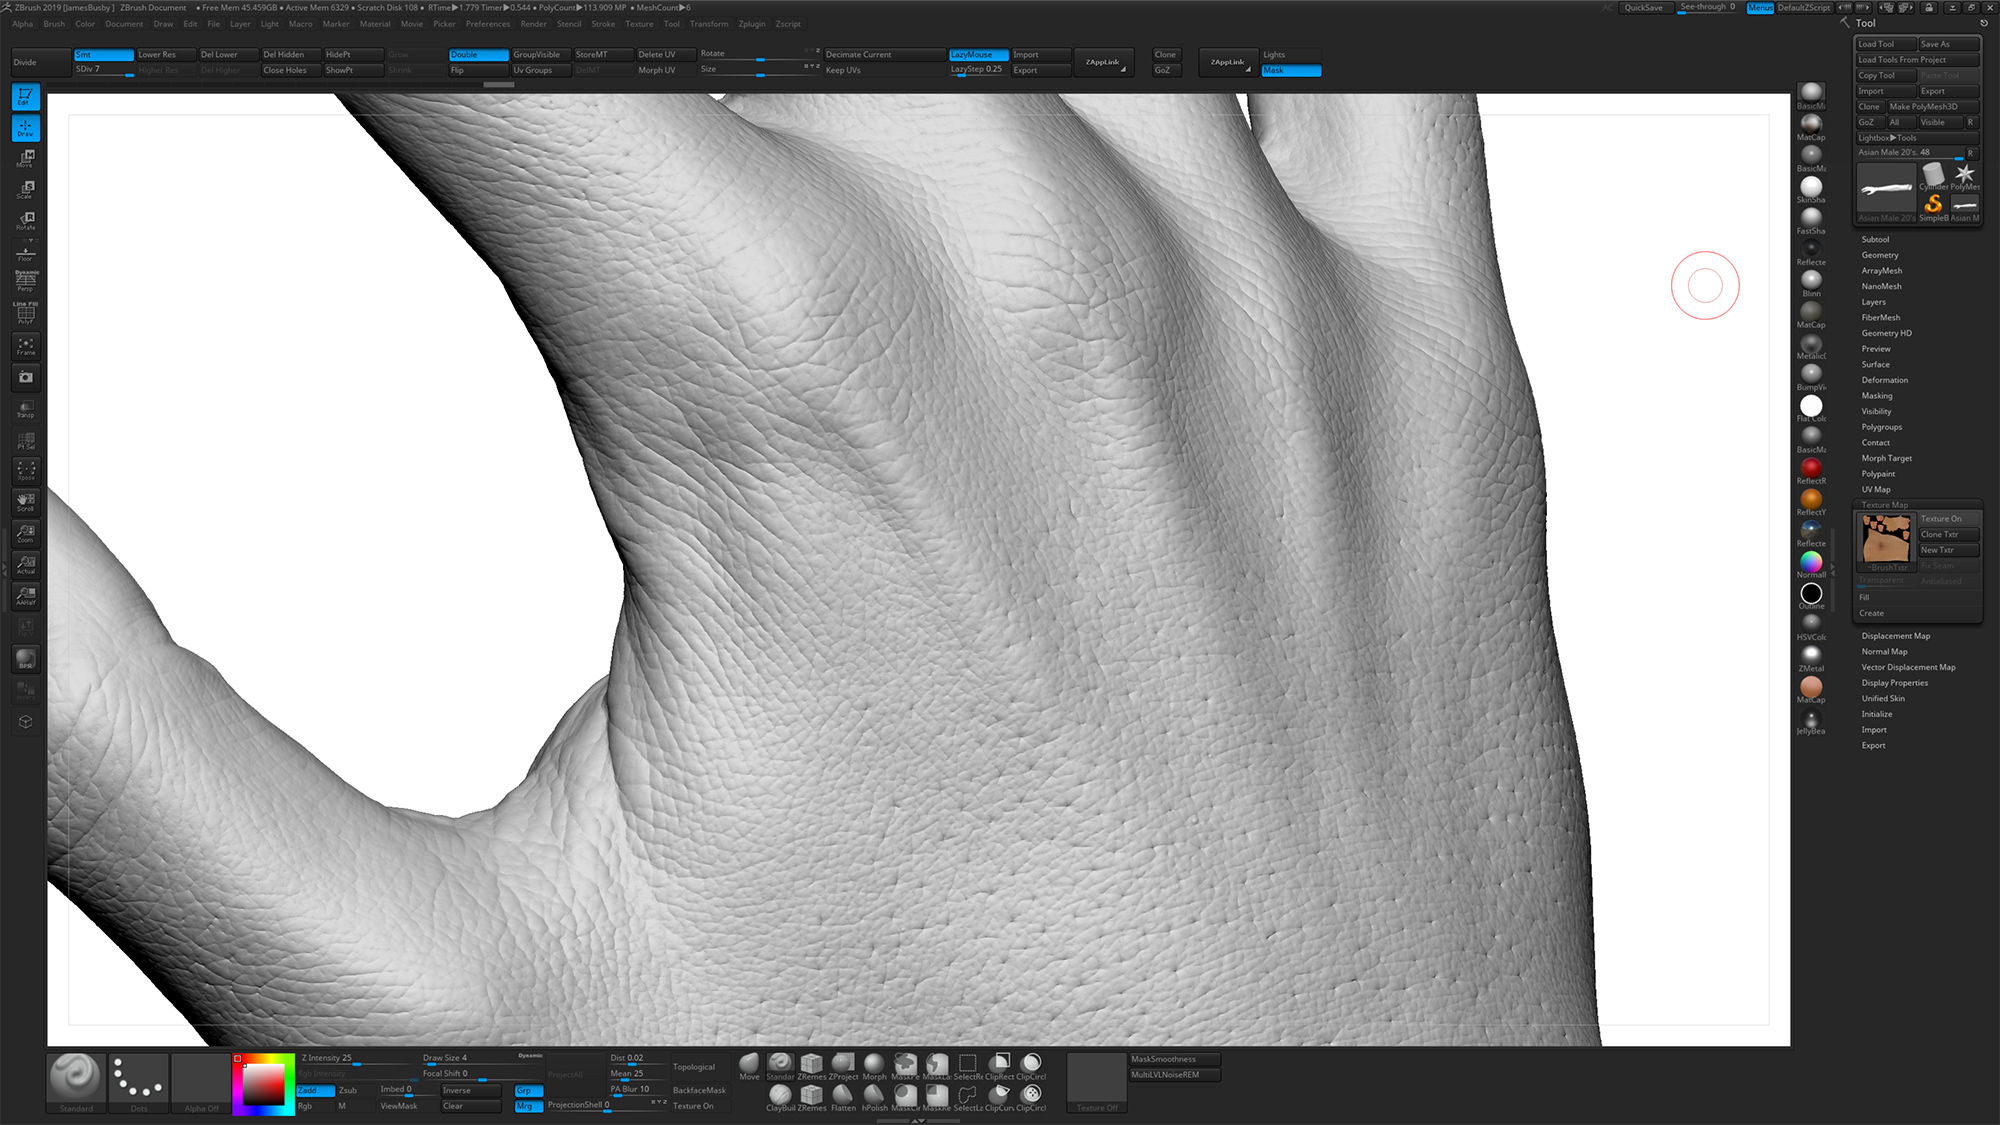The width and height of the screenshot is (2000, 1125).
Task: Open the Zplugin menu
Action: pyautogui.click(x=751, y=24)
